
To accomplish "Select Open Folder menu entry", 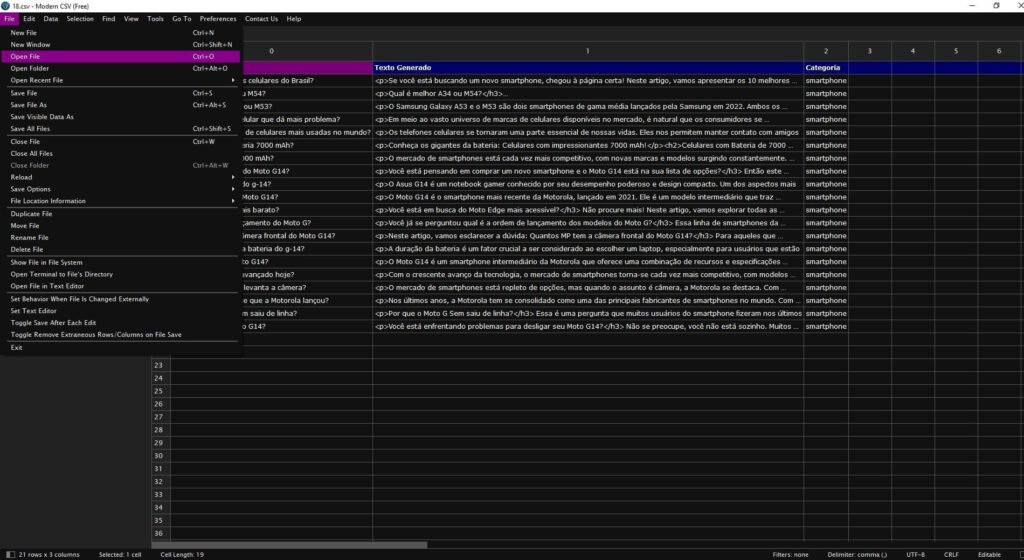I will [120, 68].
